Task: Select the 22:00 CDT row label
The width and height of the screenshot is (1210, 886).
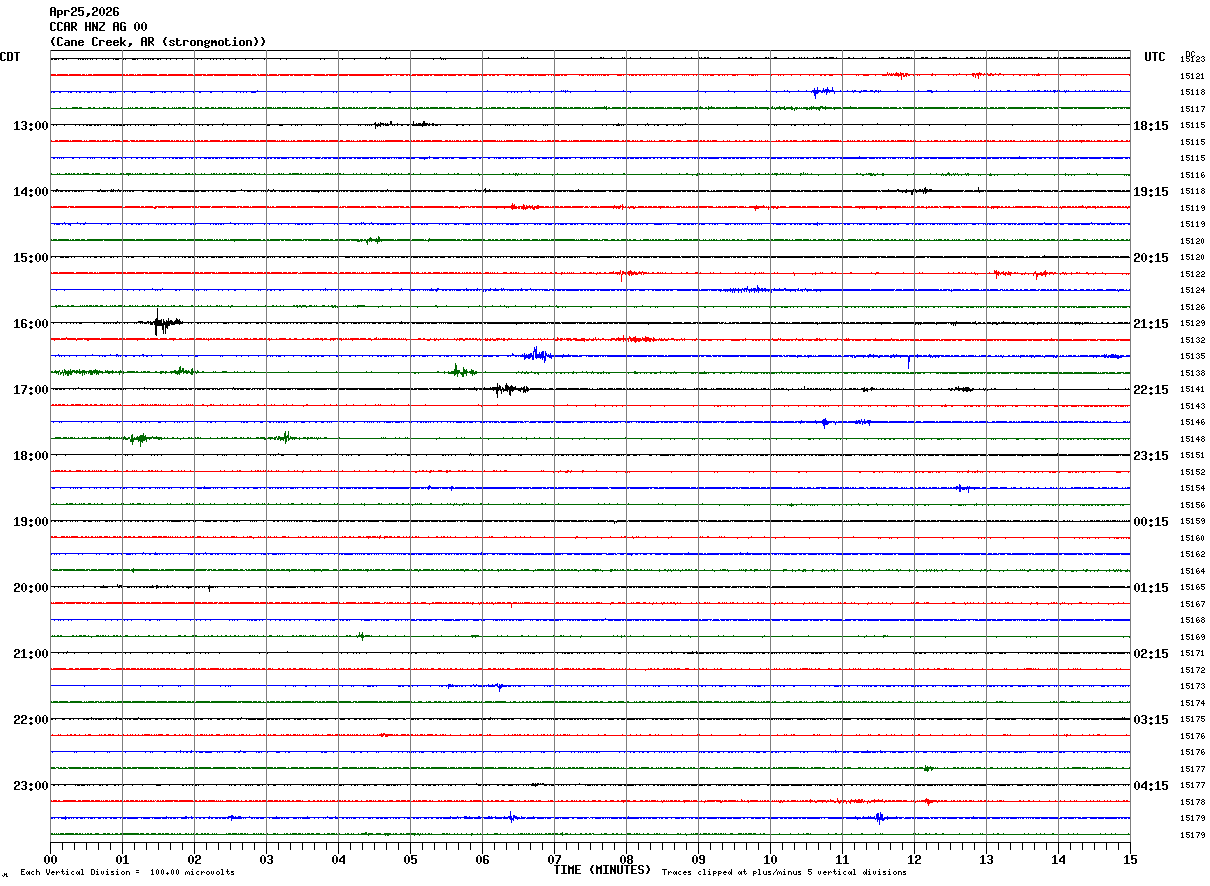Action: [30, 720]
